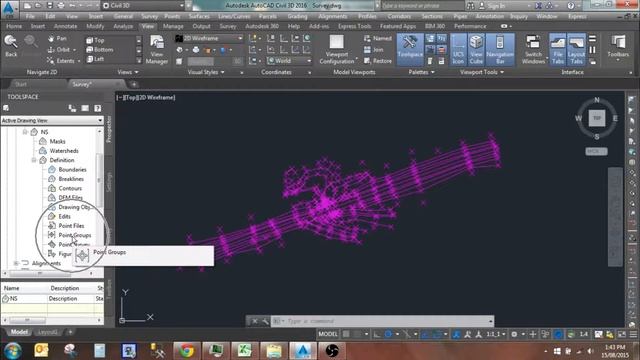This screenshot has height=360, width=640.
Task: Toggle File Tabs display
Action: click(558, 50)
